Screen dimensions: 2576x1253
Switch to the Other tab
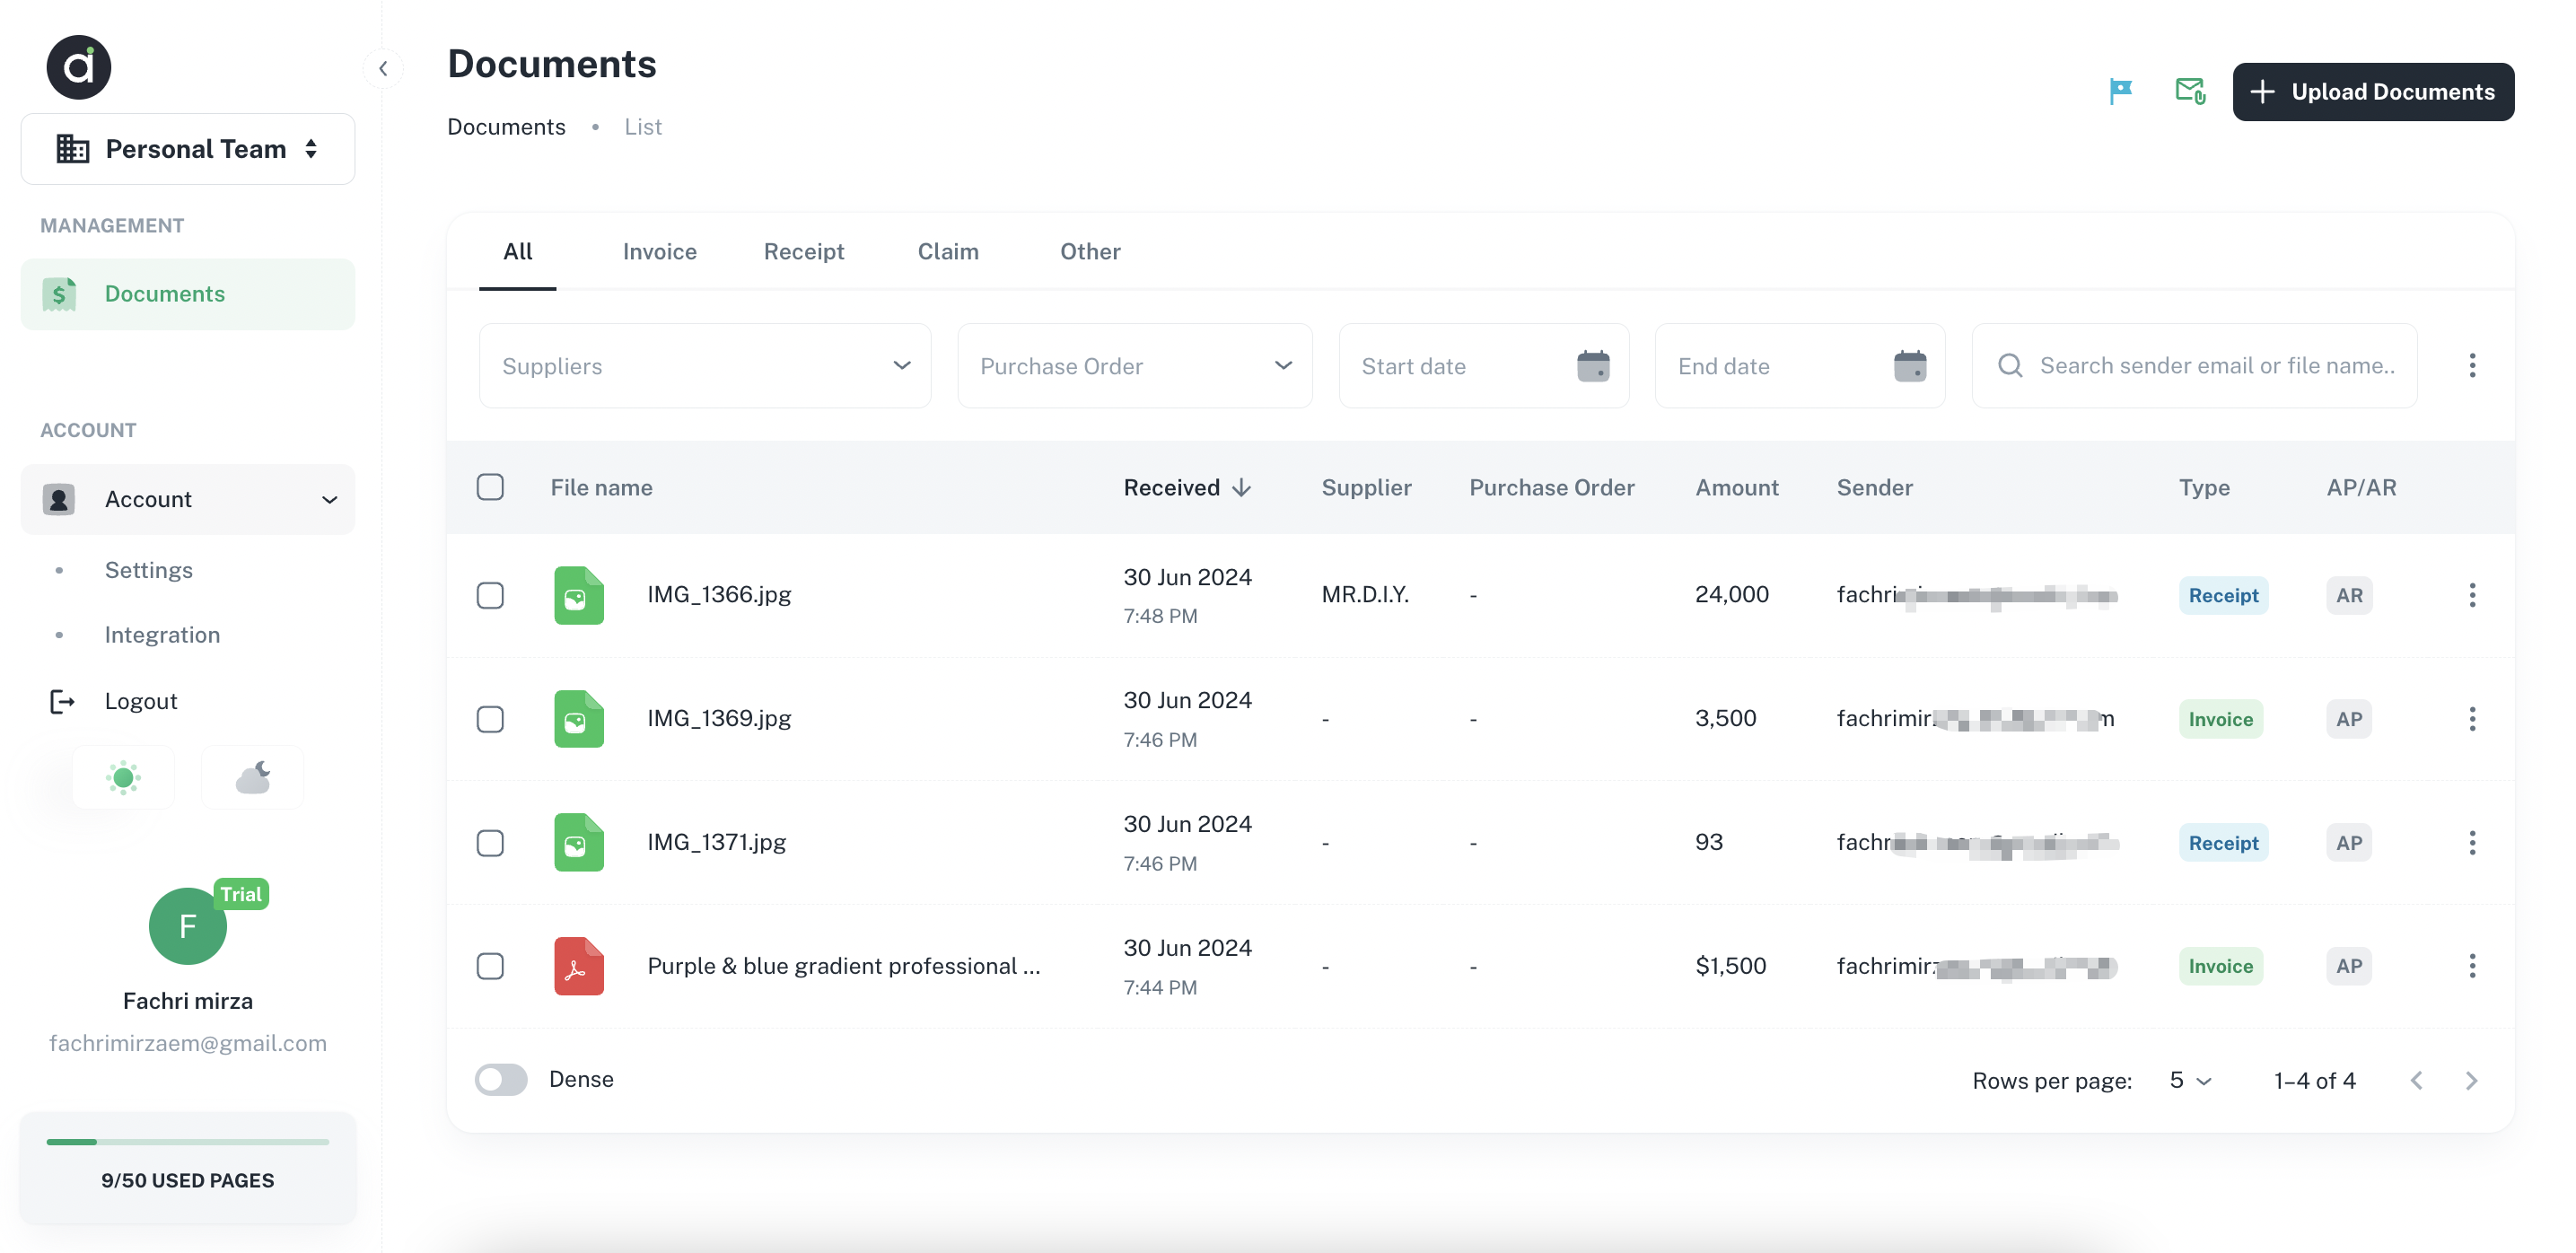pyautogui.click(x=1090, y=251)
